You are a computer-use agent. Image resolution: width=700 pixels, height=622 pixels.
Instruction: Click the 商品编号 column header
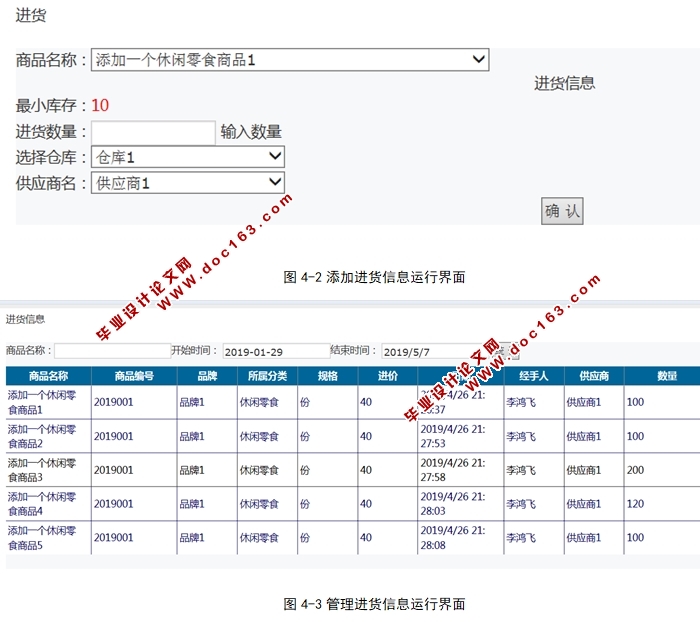click(134, 376)
